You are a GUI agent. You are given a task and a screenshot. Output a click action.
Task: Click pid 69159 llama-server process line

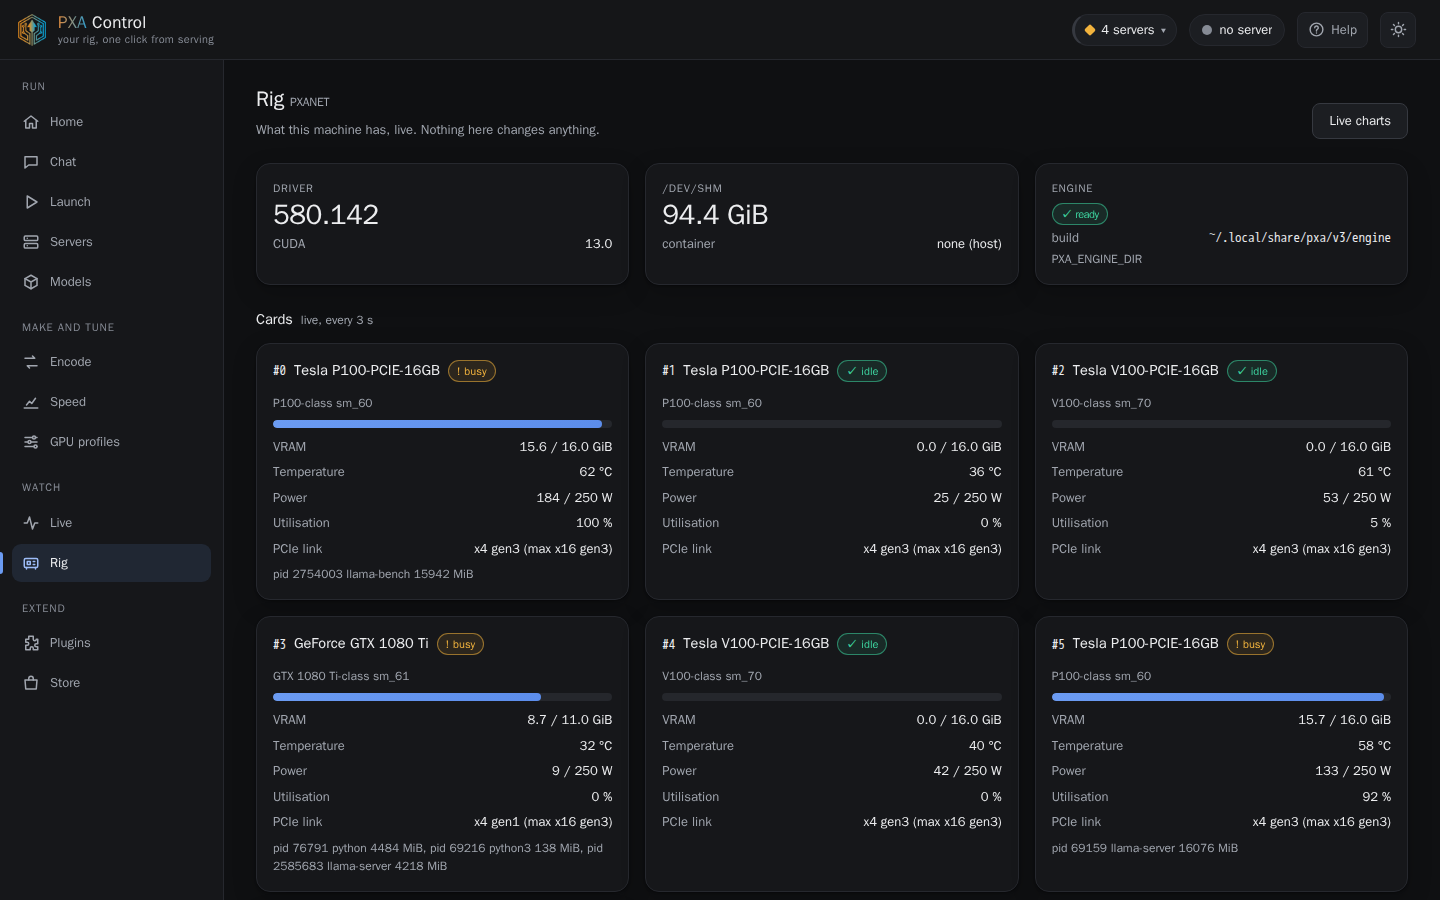coord(1145,848)
